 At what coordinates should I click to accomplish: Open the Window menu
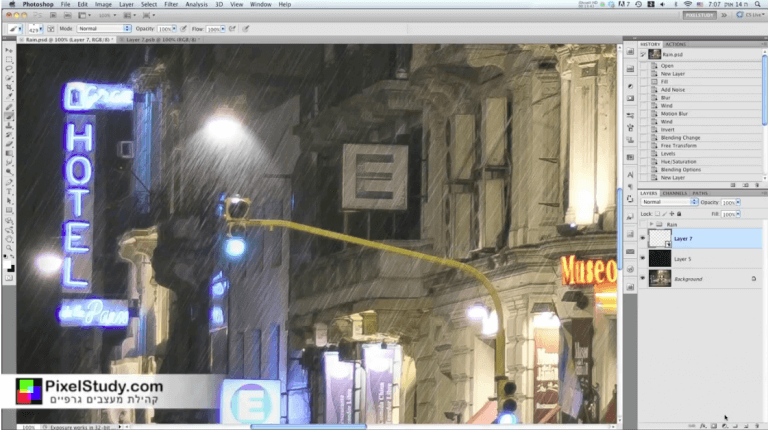261,4
